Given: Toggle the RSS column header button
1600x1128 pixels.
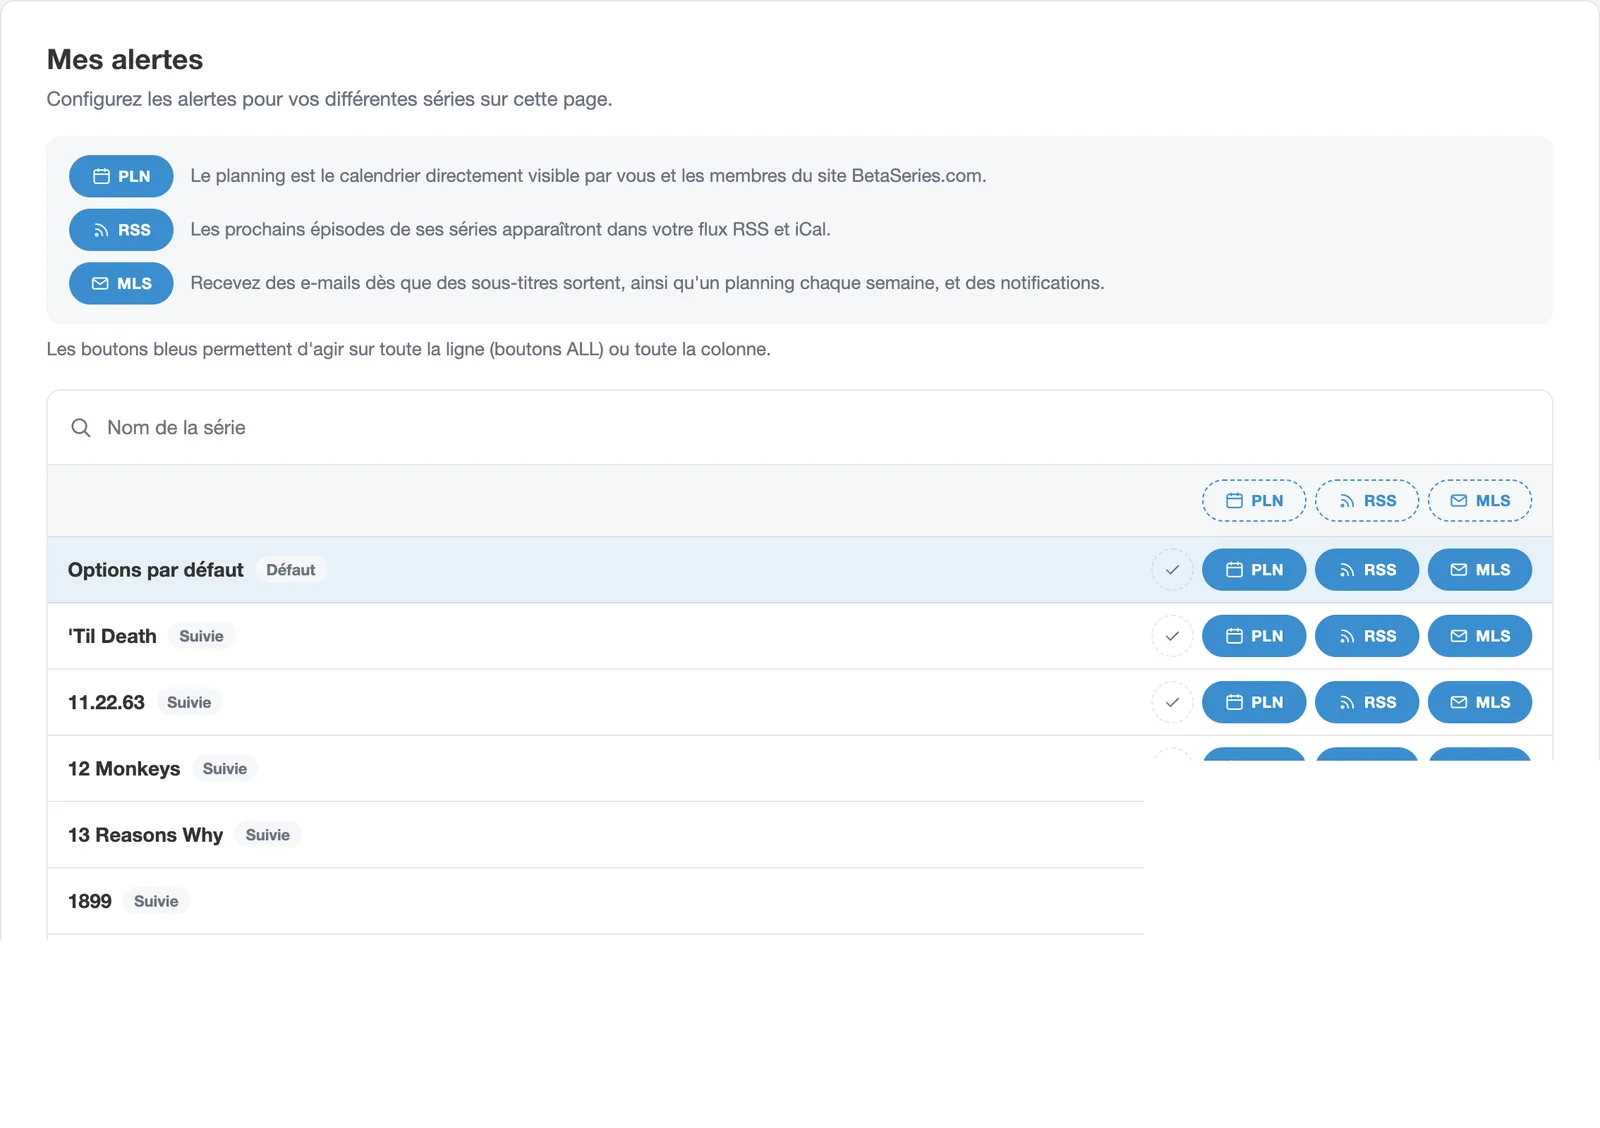Looking at the screenshot, I should coord(1367,501).
